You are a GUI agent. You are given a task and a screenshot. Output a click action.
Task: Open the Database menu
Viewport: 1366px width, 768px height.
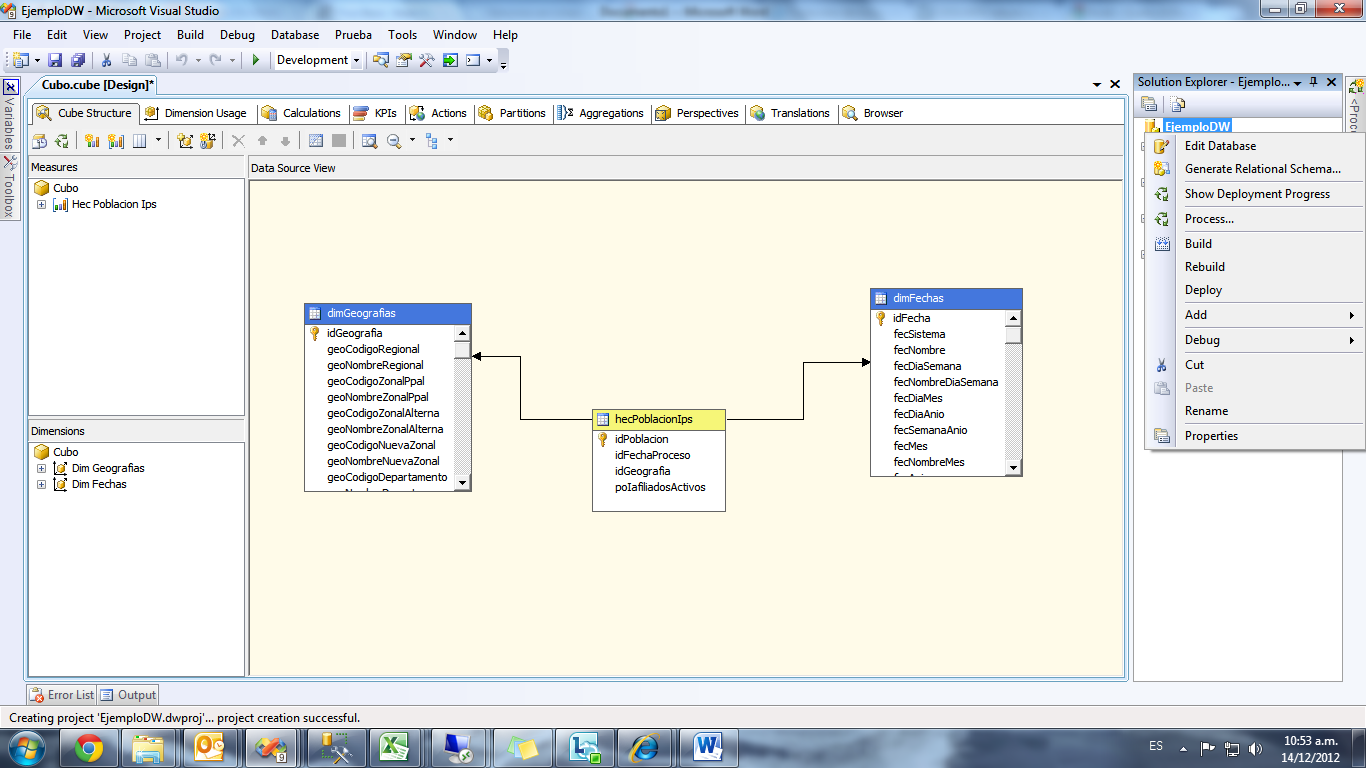click(x=295, y=34)
